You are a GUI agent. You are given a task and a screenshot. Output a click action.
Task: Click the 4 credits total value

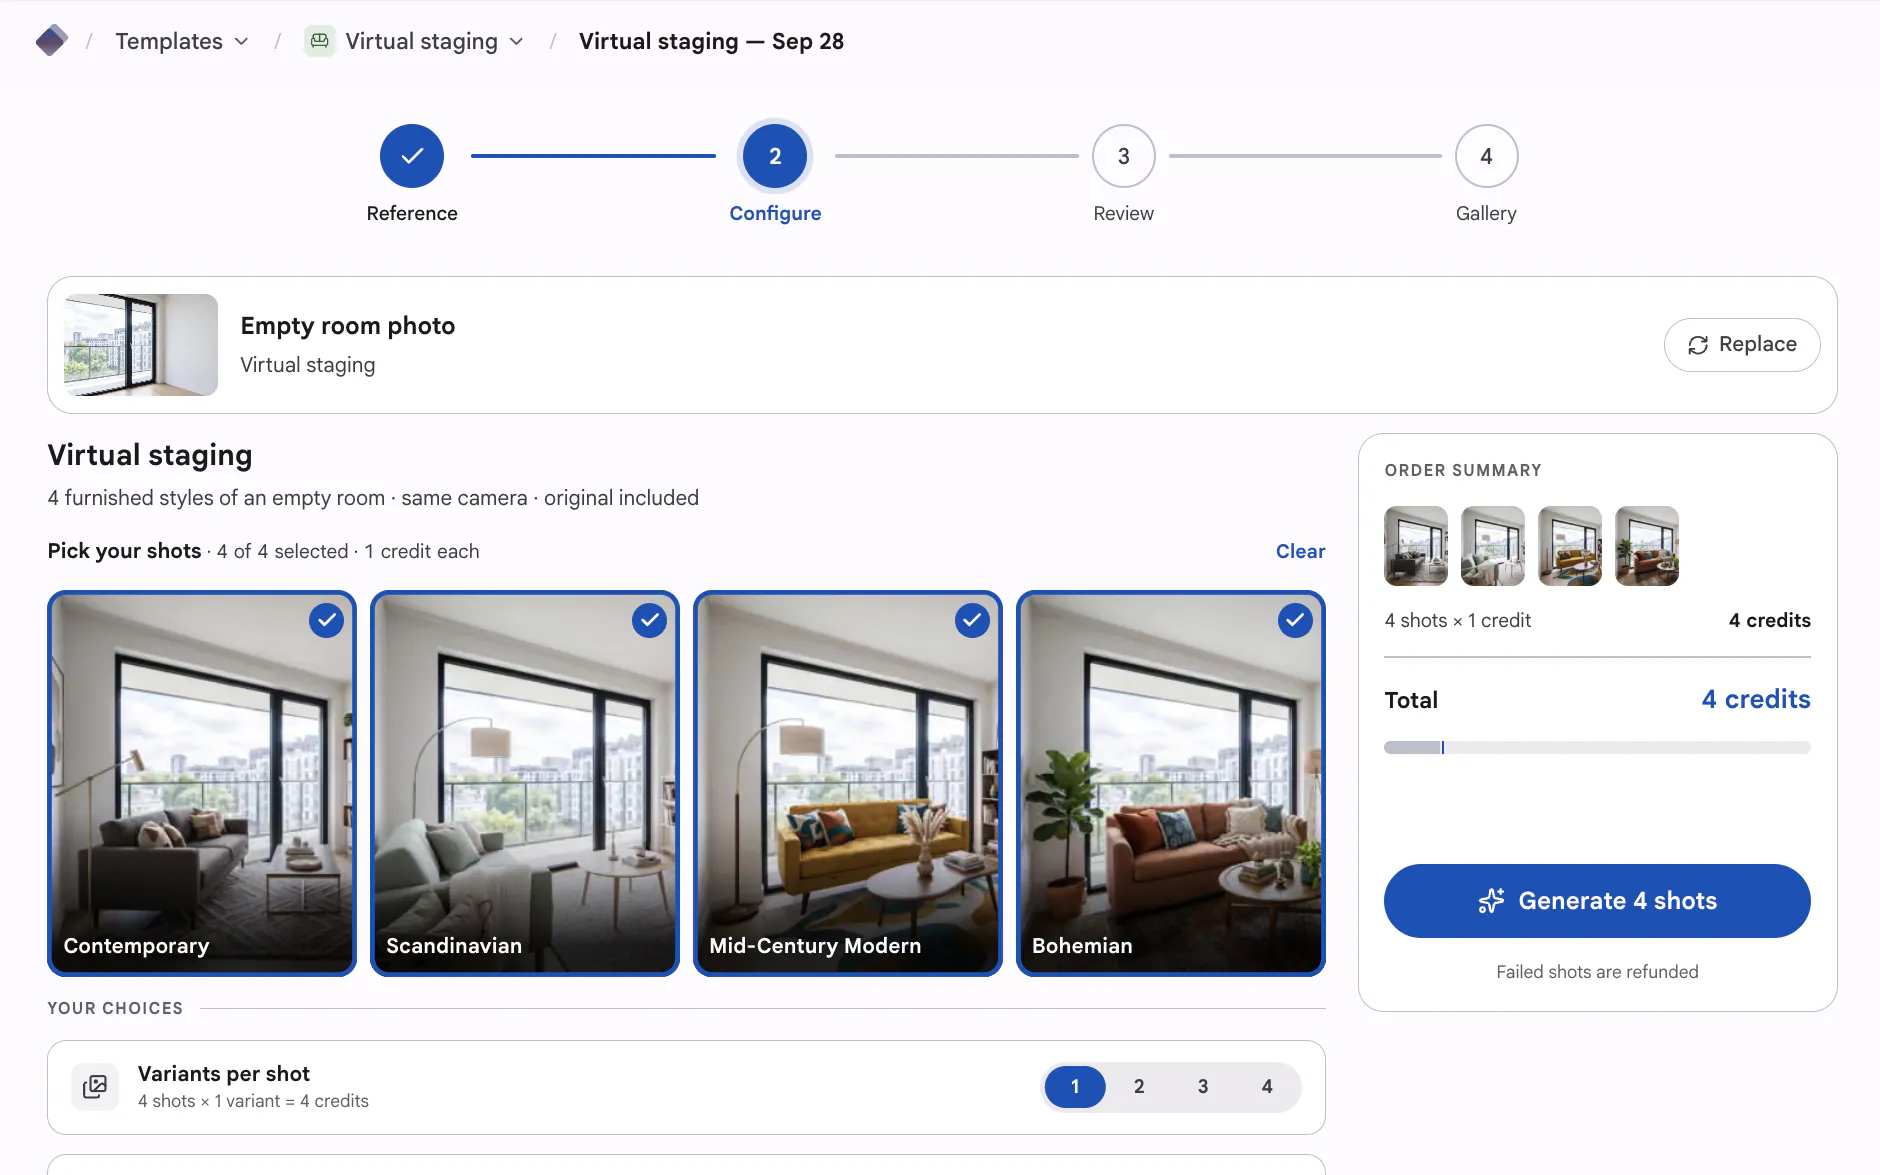1756,699
